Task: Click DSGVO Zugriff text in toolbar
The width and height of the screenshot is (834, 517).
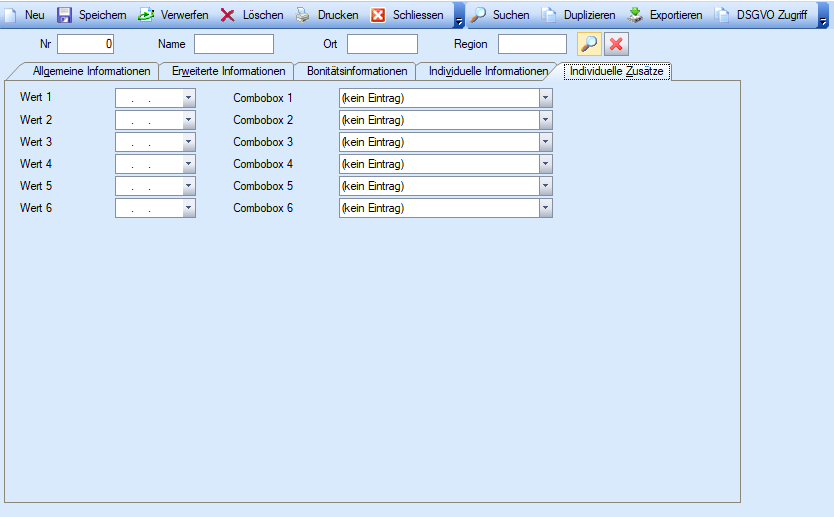Action: pos(772,15)
